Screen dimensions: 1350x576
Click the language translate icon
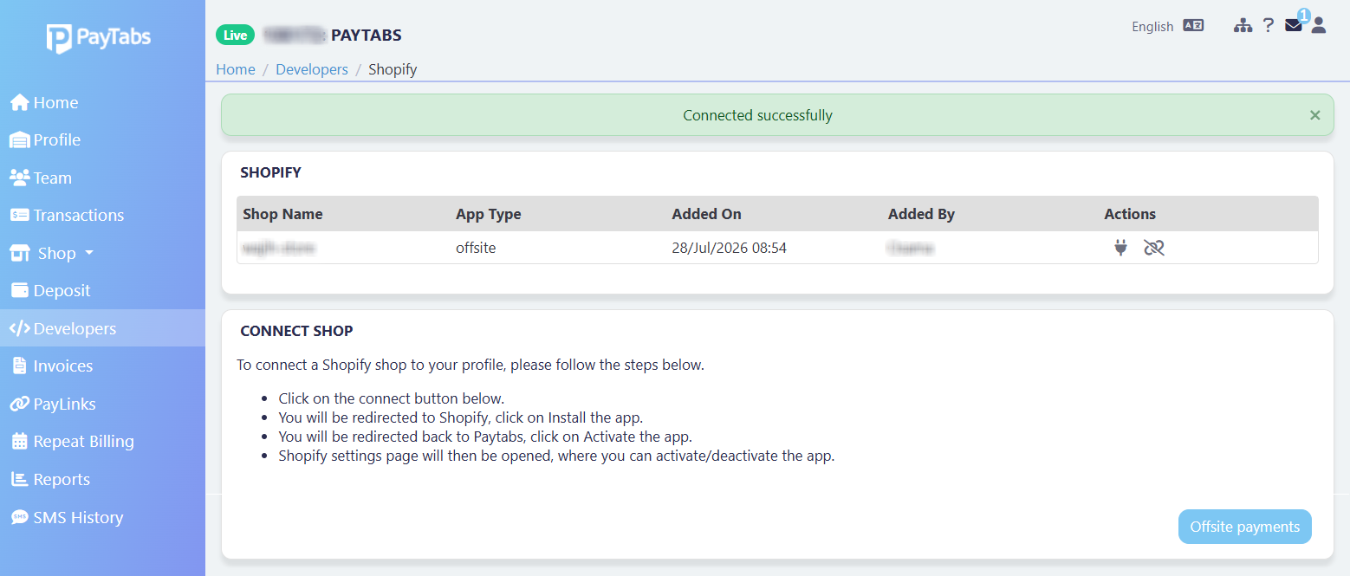1193,26
